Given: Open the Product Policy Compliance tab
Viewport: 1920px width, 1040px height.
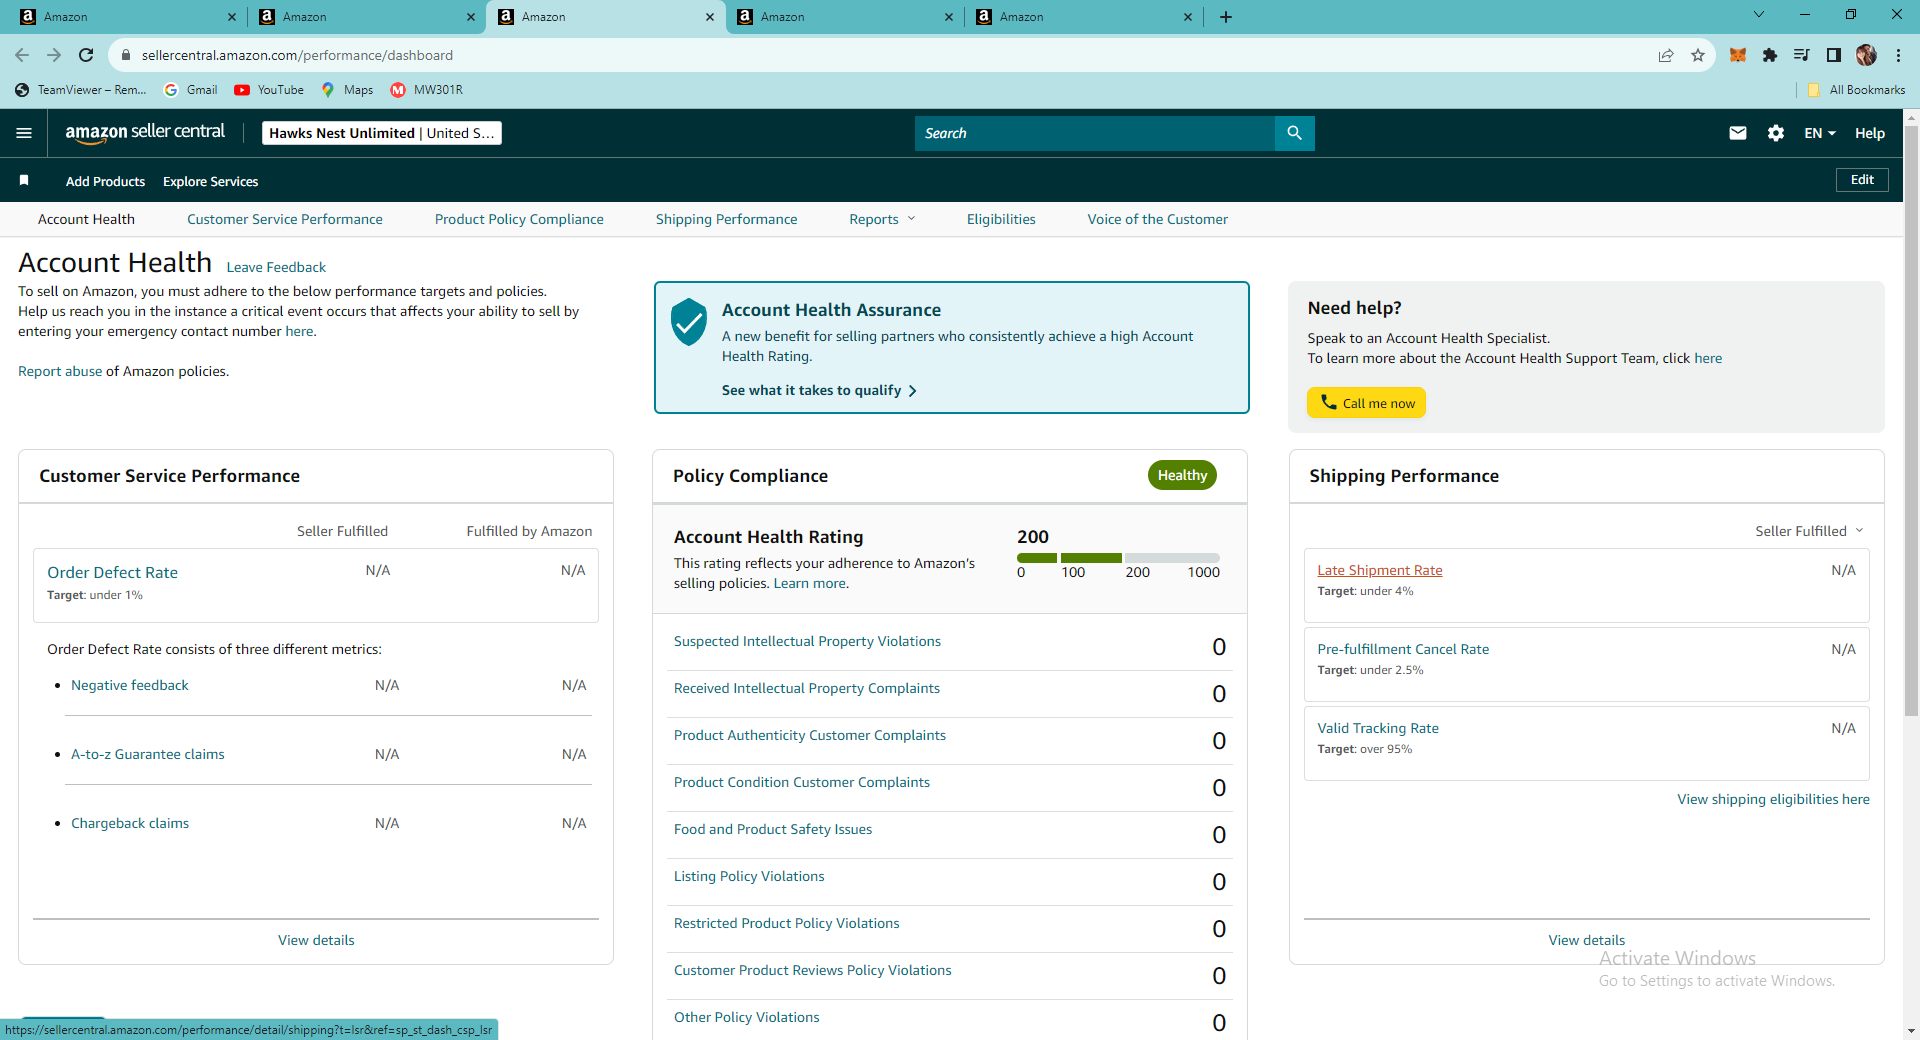Looking at the screenshot, I should click(519, 219).
